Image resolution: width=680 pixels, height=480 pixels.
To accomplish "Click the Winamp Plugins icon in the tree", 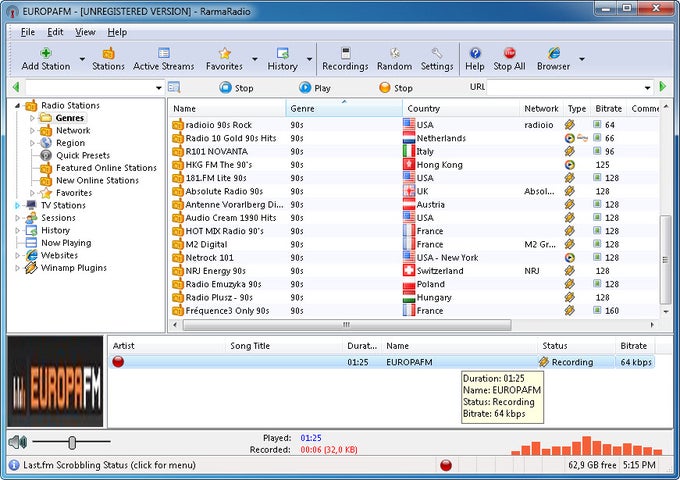I will coord(31,268).
